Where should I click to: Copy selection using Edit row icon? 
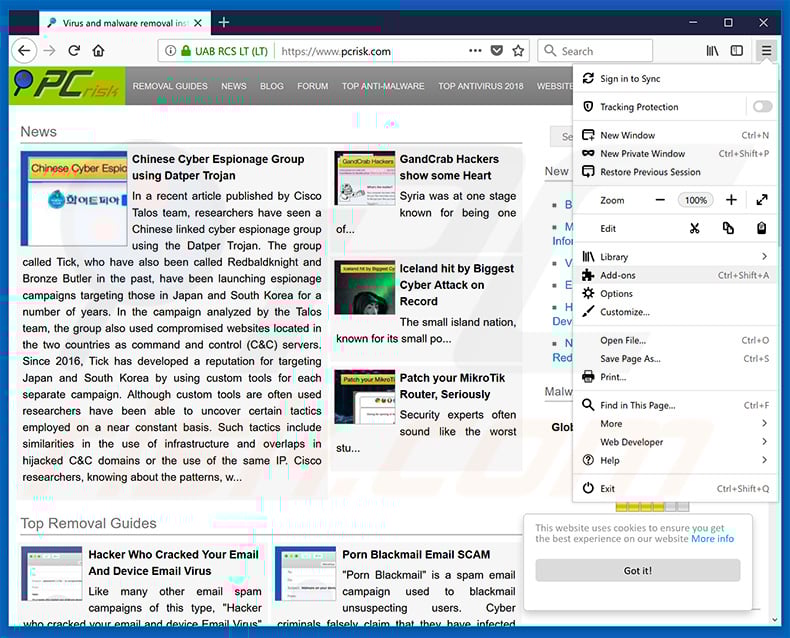pyautogui.click(x=728, y=228)
